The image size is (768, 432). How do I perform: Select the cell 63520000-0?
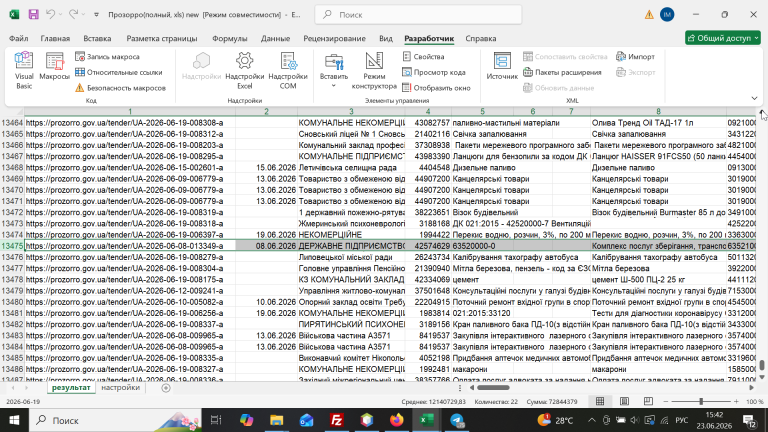pos(482,246)
